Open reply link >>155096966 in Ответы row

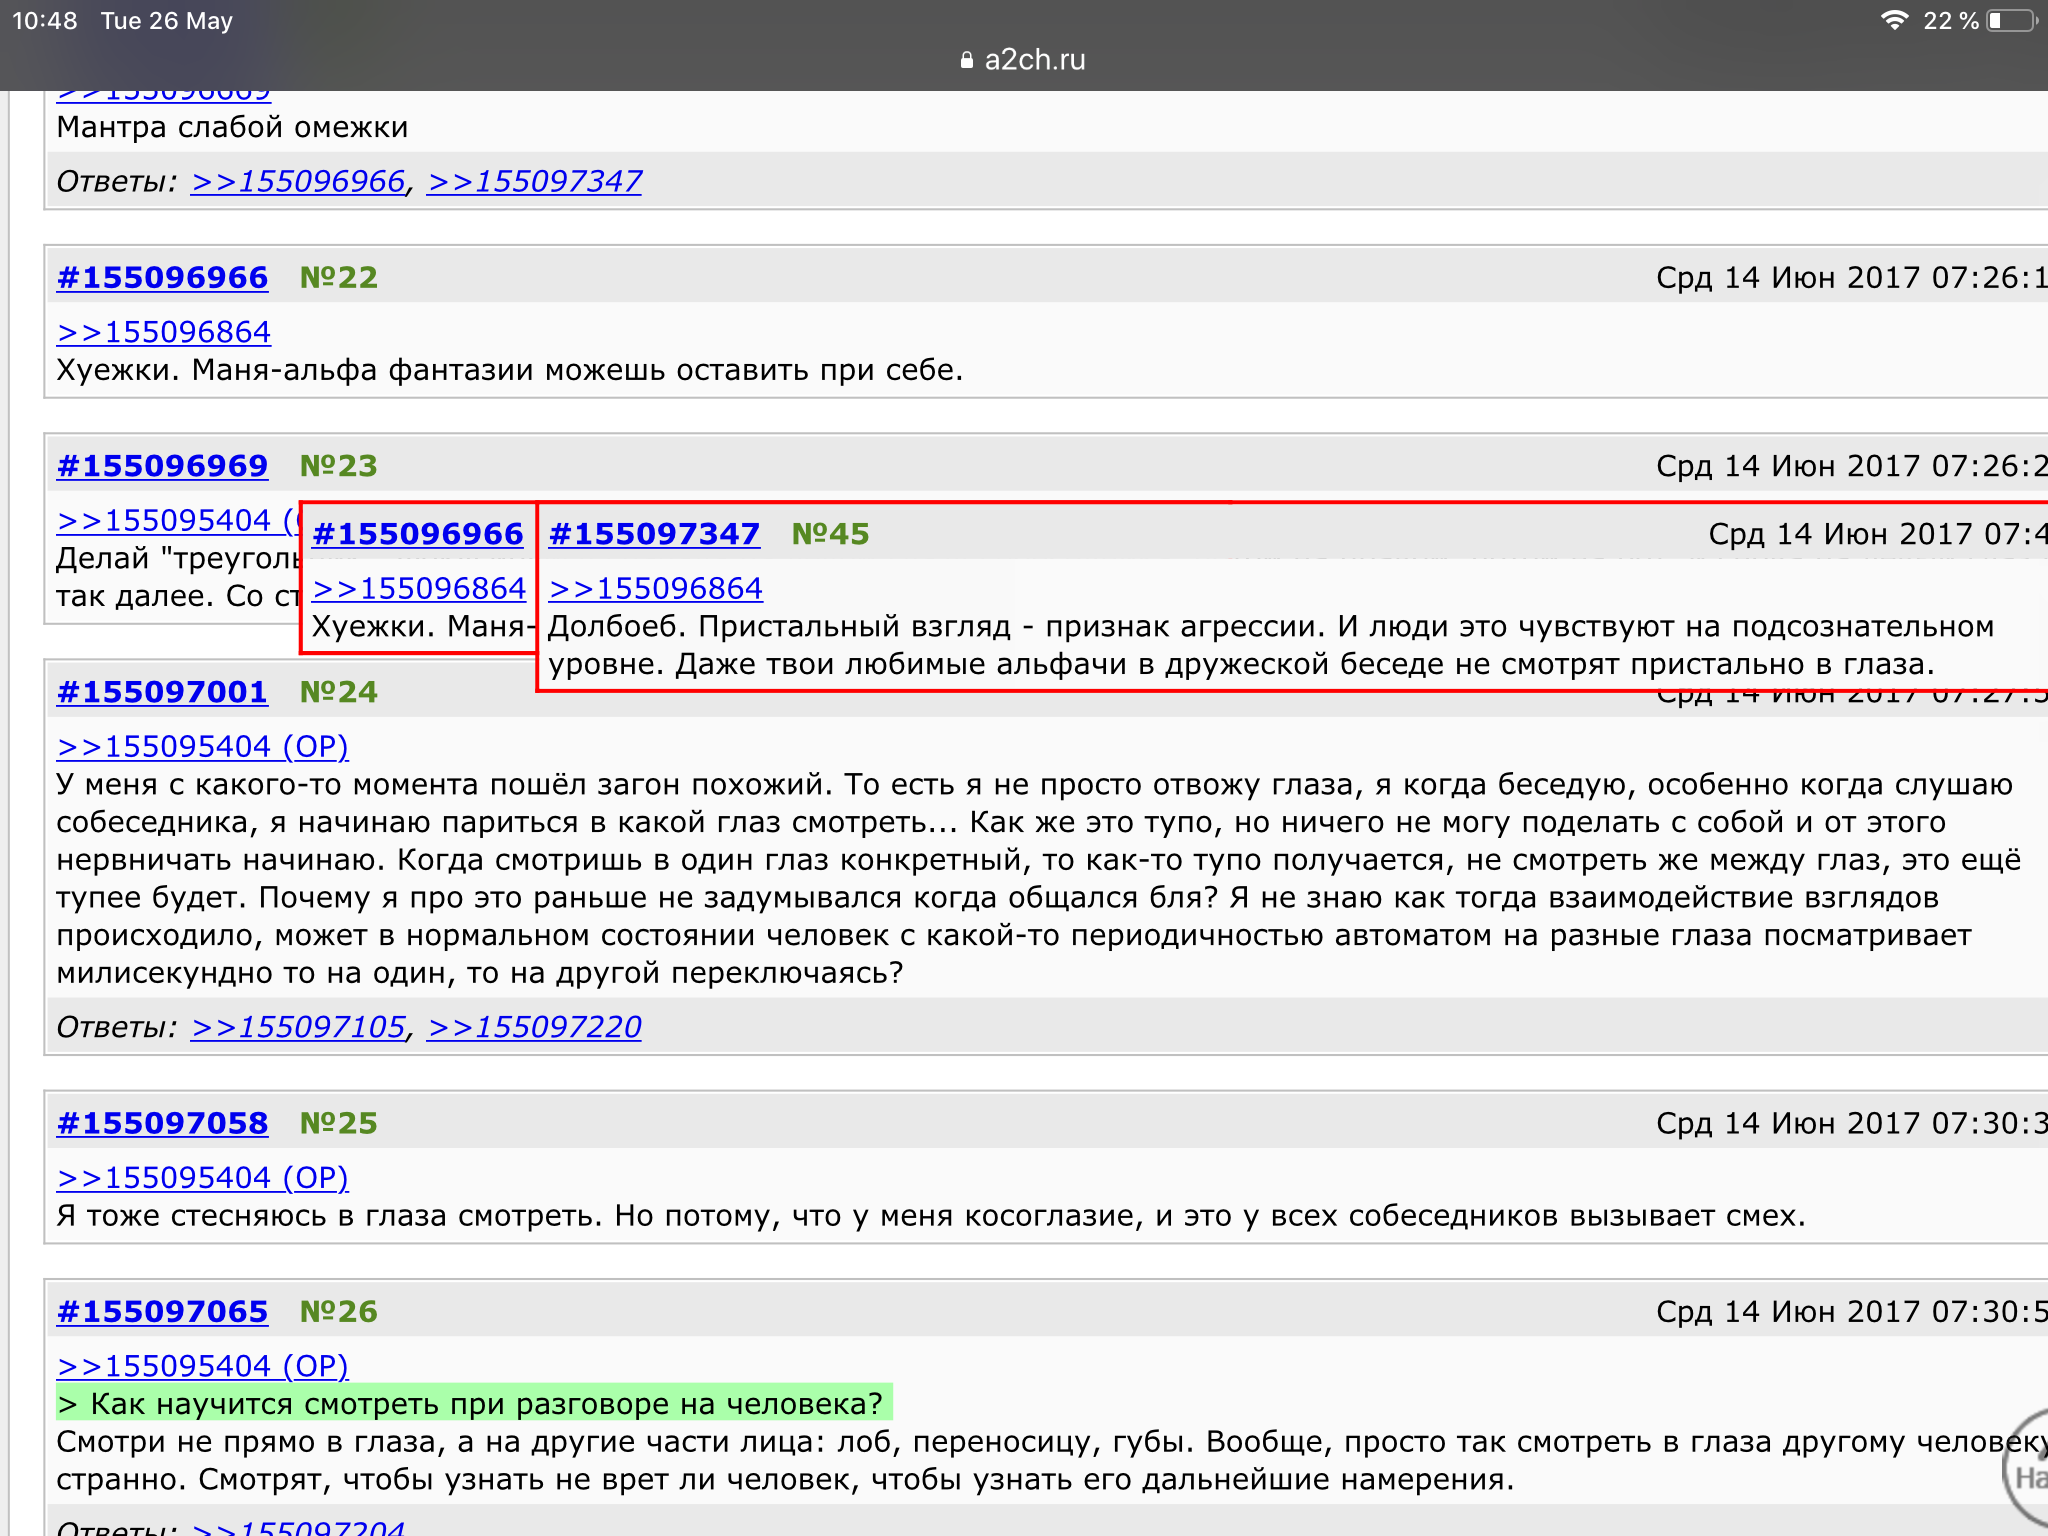tap(298, 181)
